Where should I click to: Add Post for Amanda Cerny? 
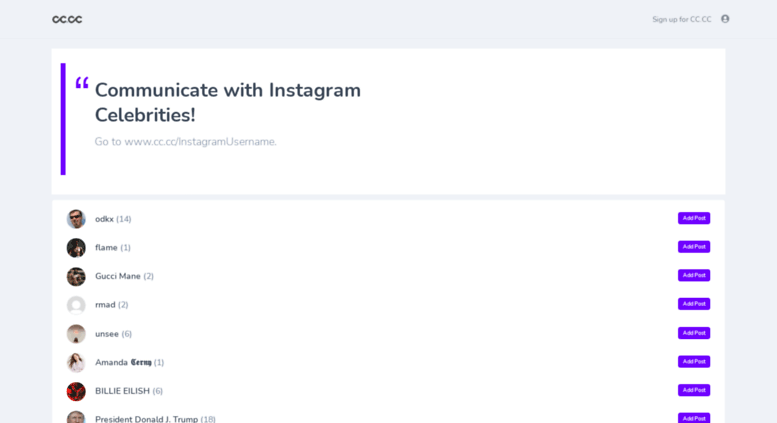pos(694,362)
